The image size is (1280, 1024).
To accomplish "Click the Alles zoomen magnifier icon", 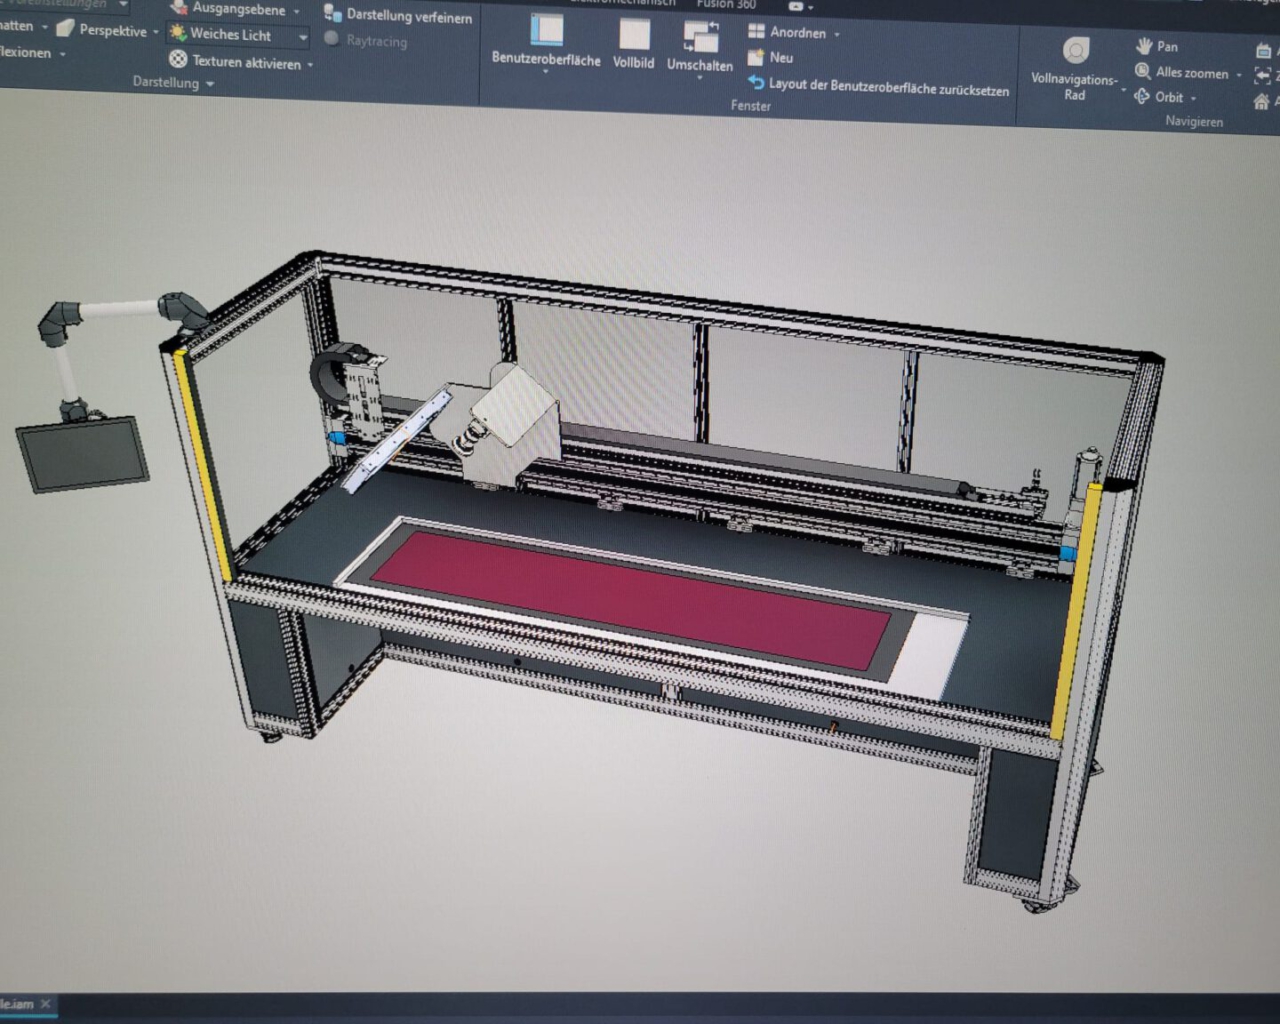I will click(x=1143, y=71).
